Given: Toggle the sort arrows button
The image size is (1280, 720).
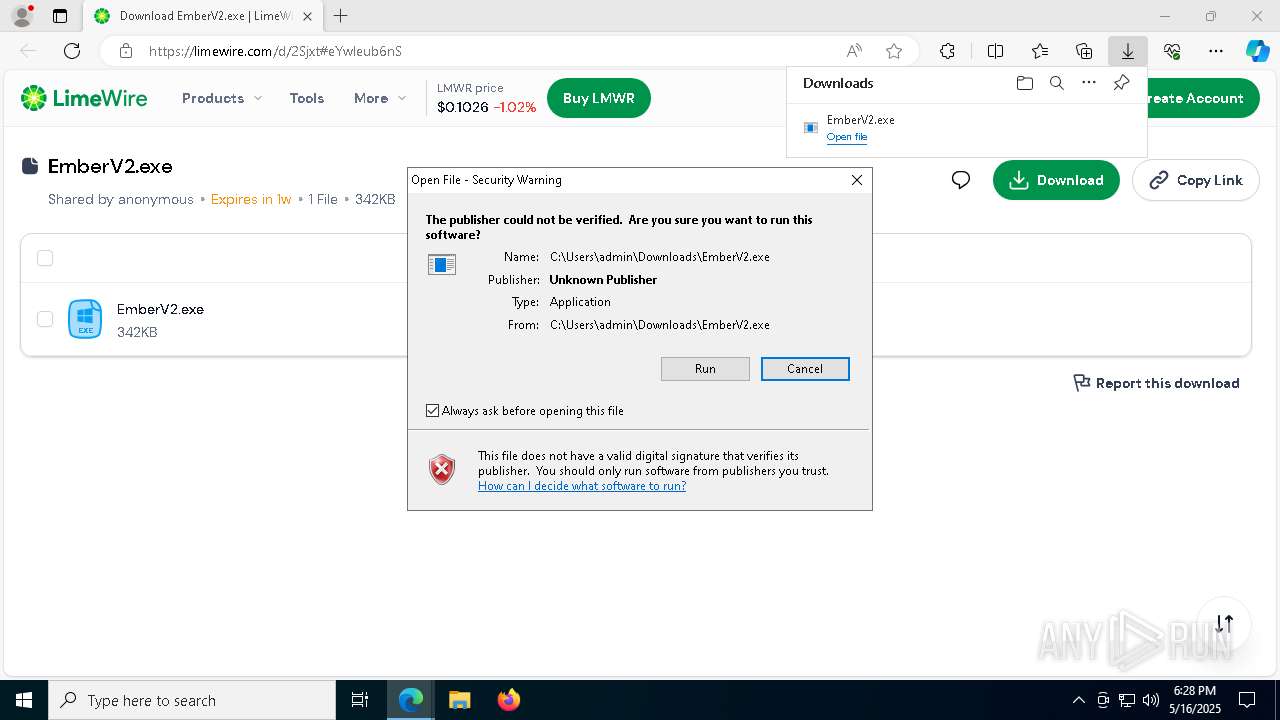Looking at the screenshot, I should click(x=1224, y=624).
